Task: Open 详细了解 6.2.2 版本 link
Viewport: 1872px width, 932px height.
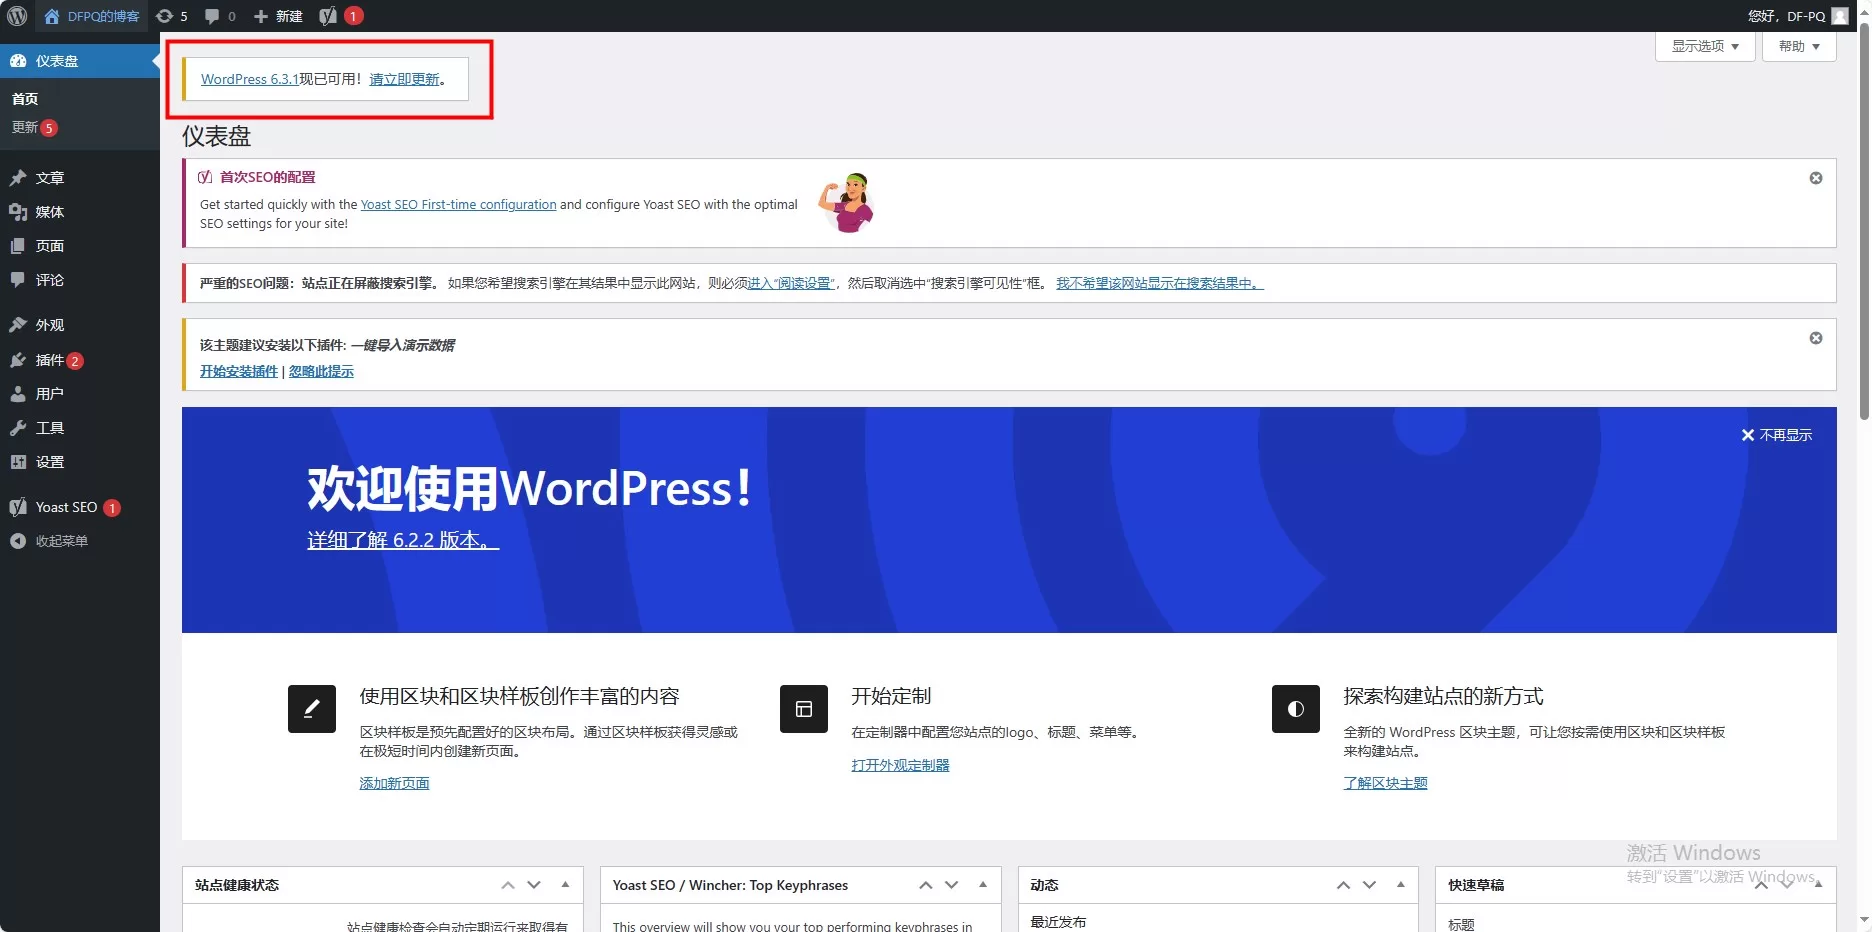Action: [403, 540]
